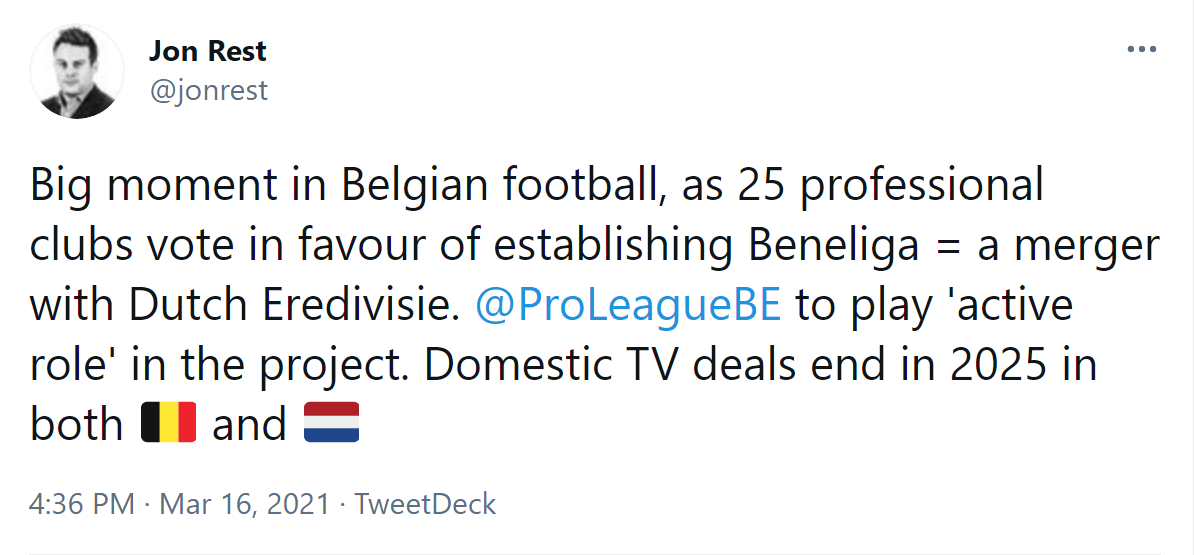The image size is (1194, 555).
Task: Click the word 'and' between the flags
Action: click(x=249, y=425)
